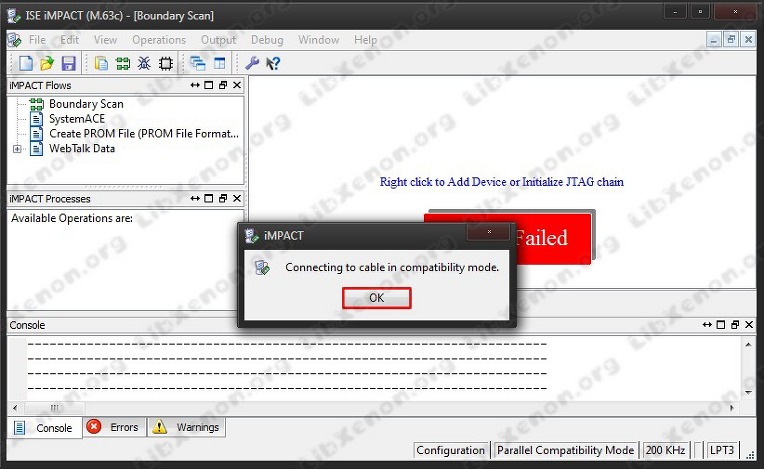Viewport: 764px width, 469px height.
Task: Click the console horizontal scroll right arrow
Action: click(732, 408)
